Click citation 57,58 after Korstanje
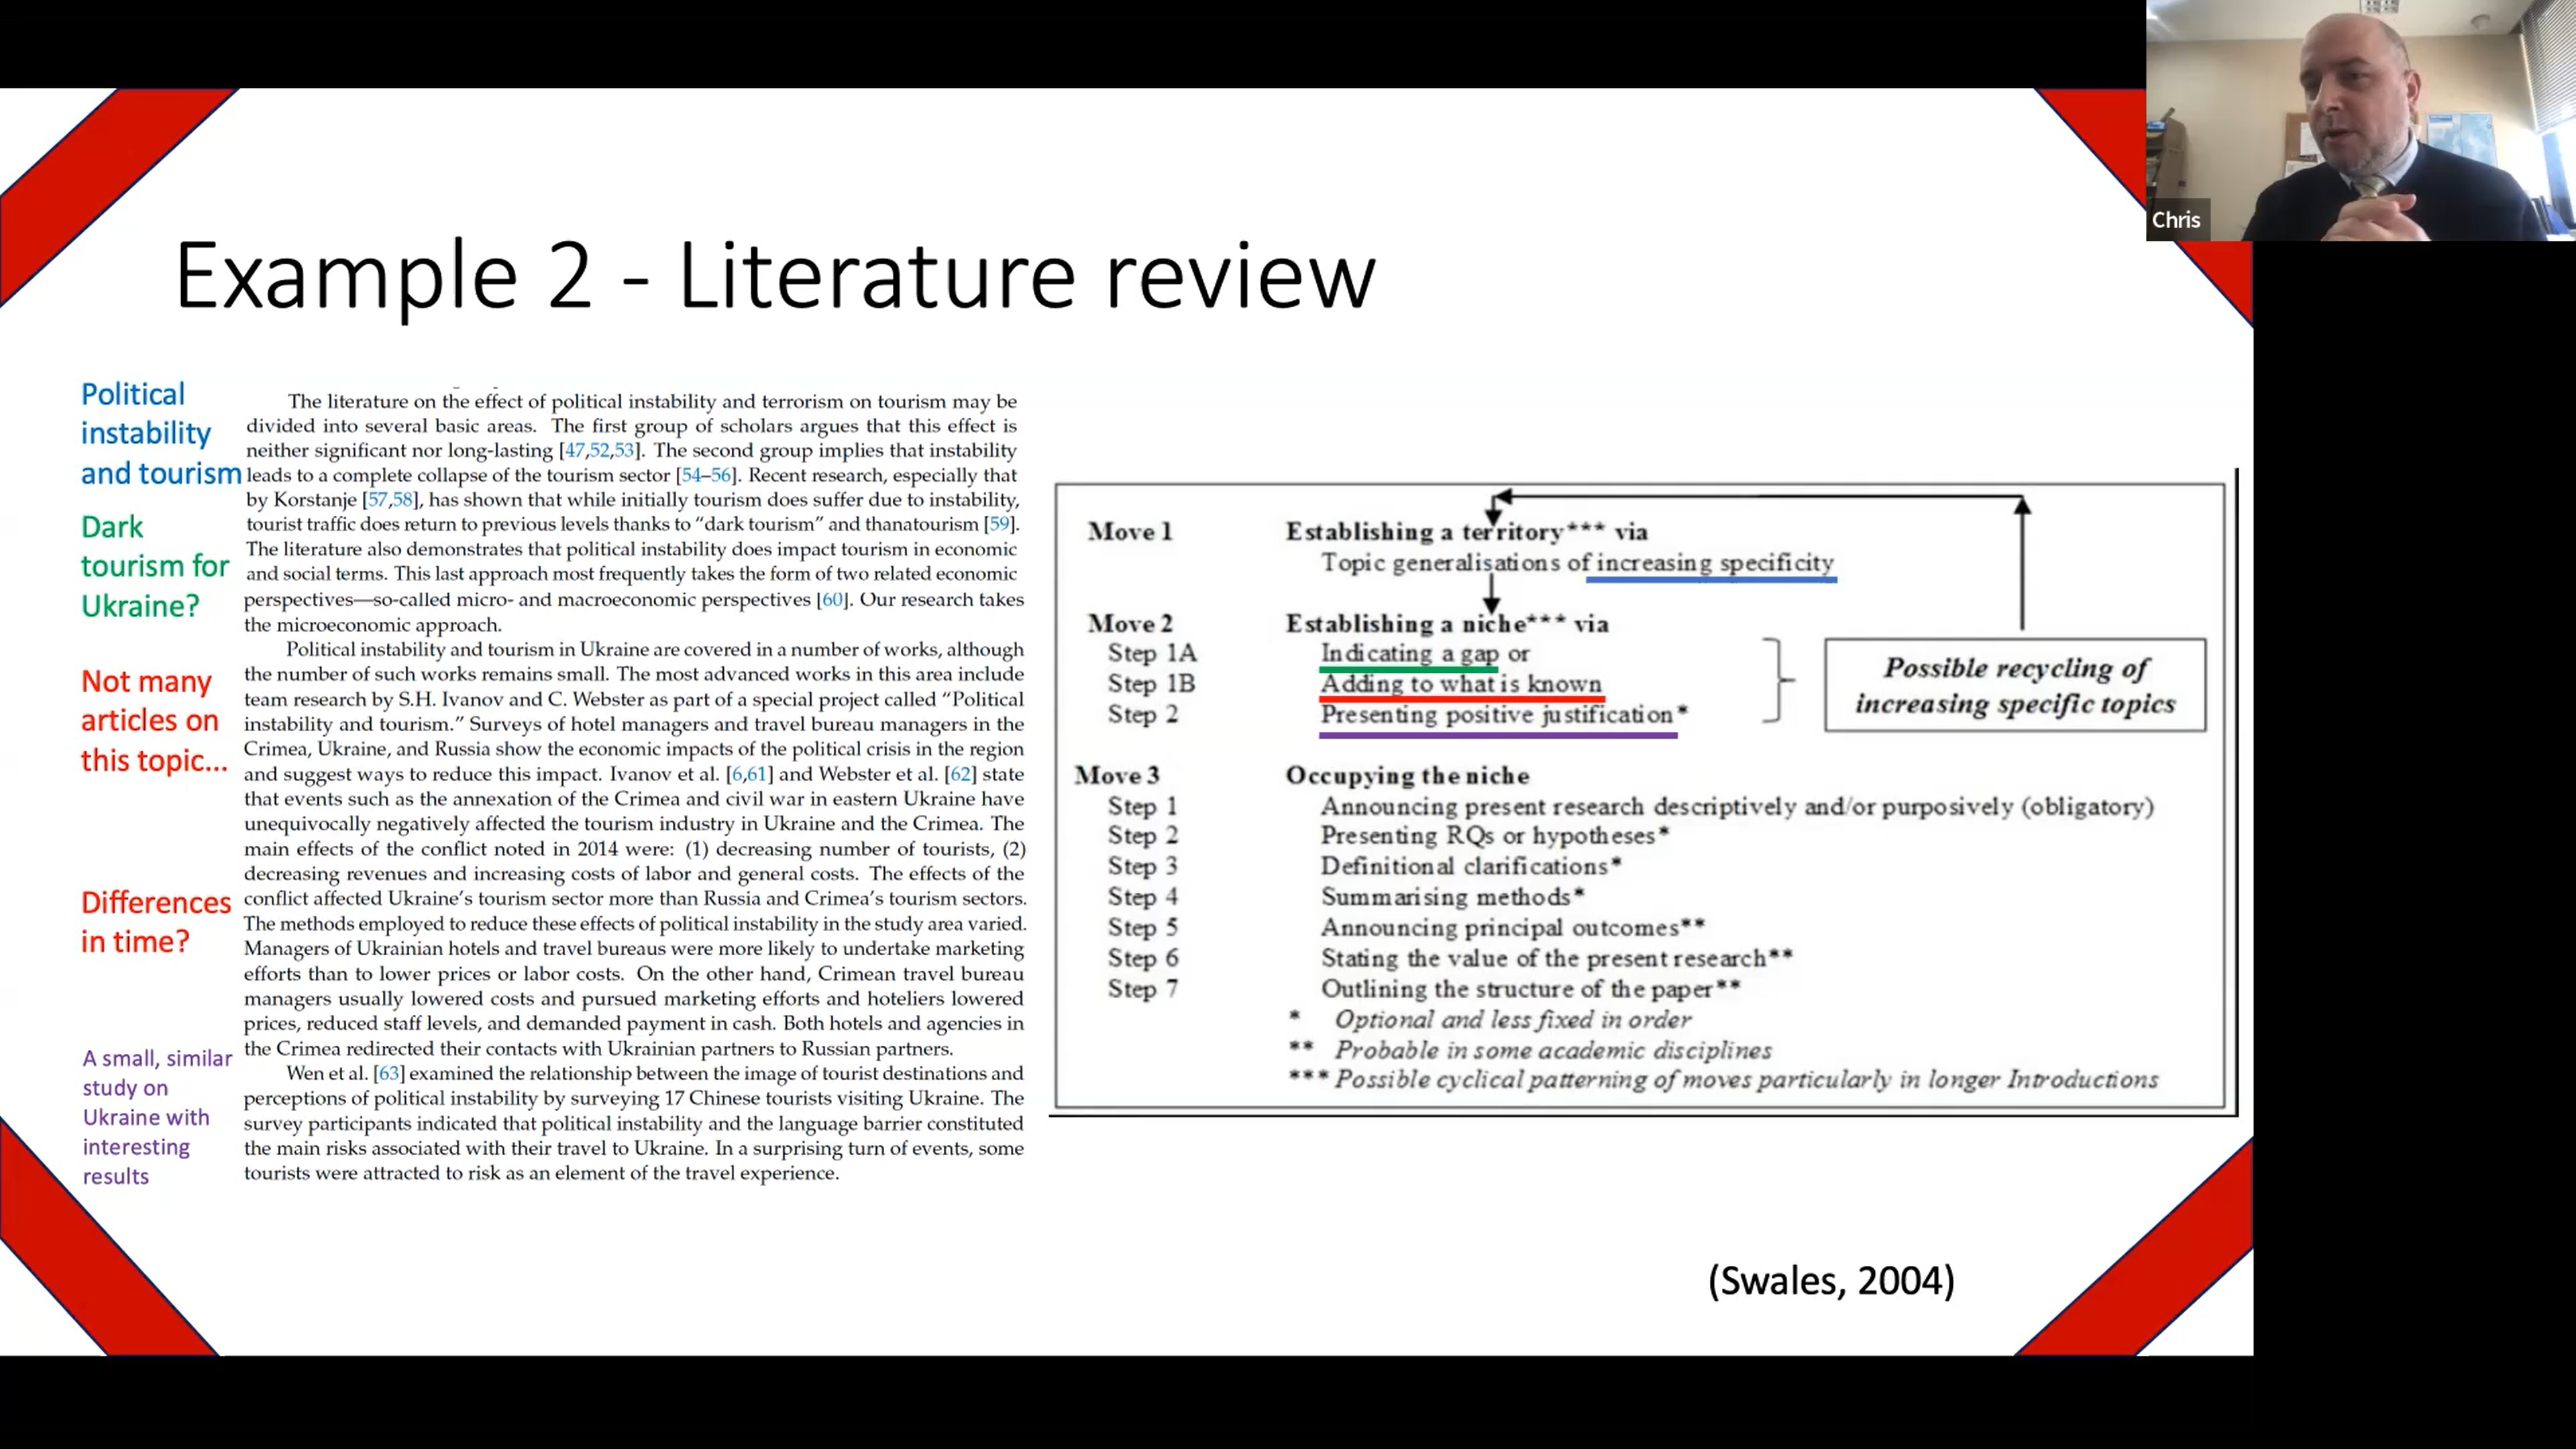The image size is (2576, 1449). (x=390, y=499)
